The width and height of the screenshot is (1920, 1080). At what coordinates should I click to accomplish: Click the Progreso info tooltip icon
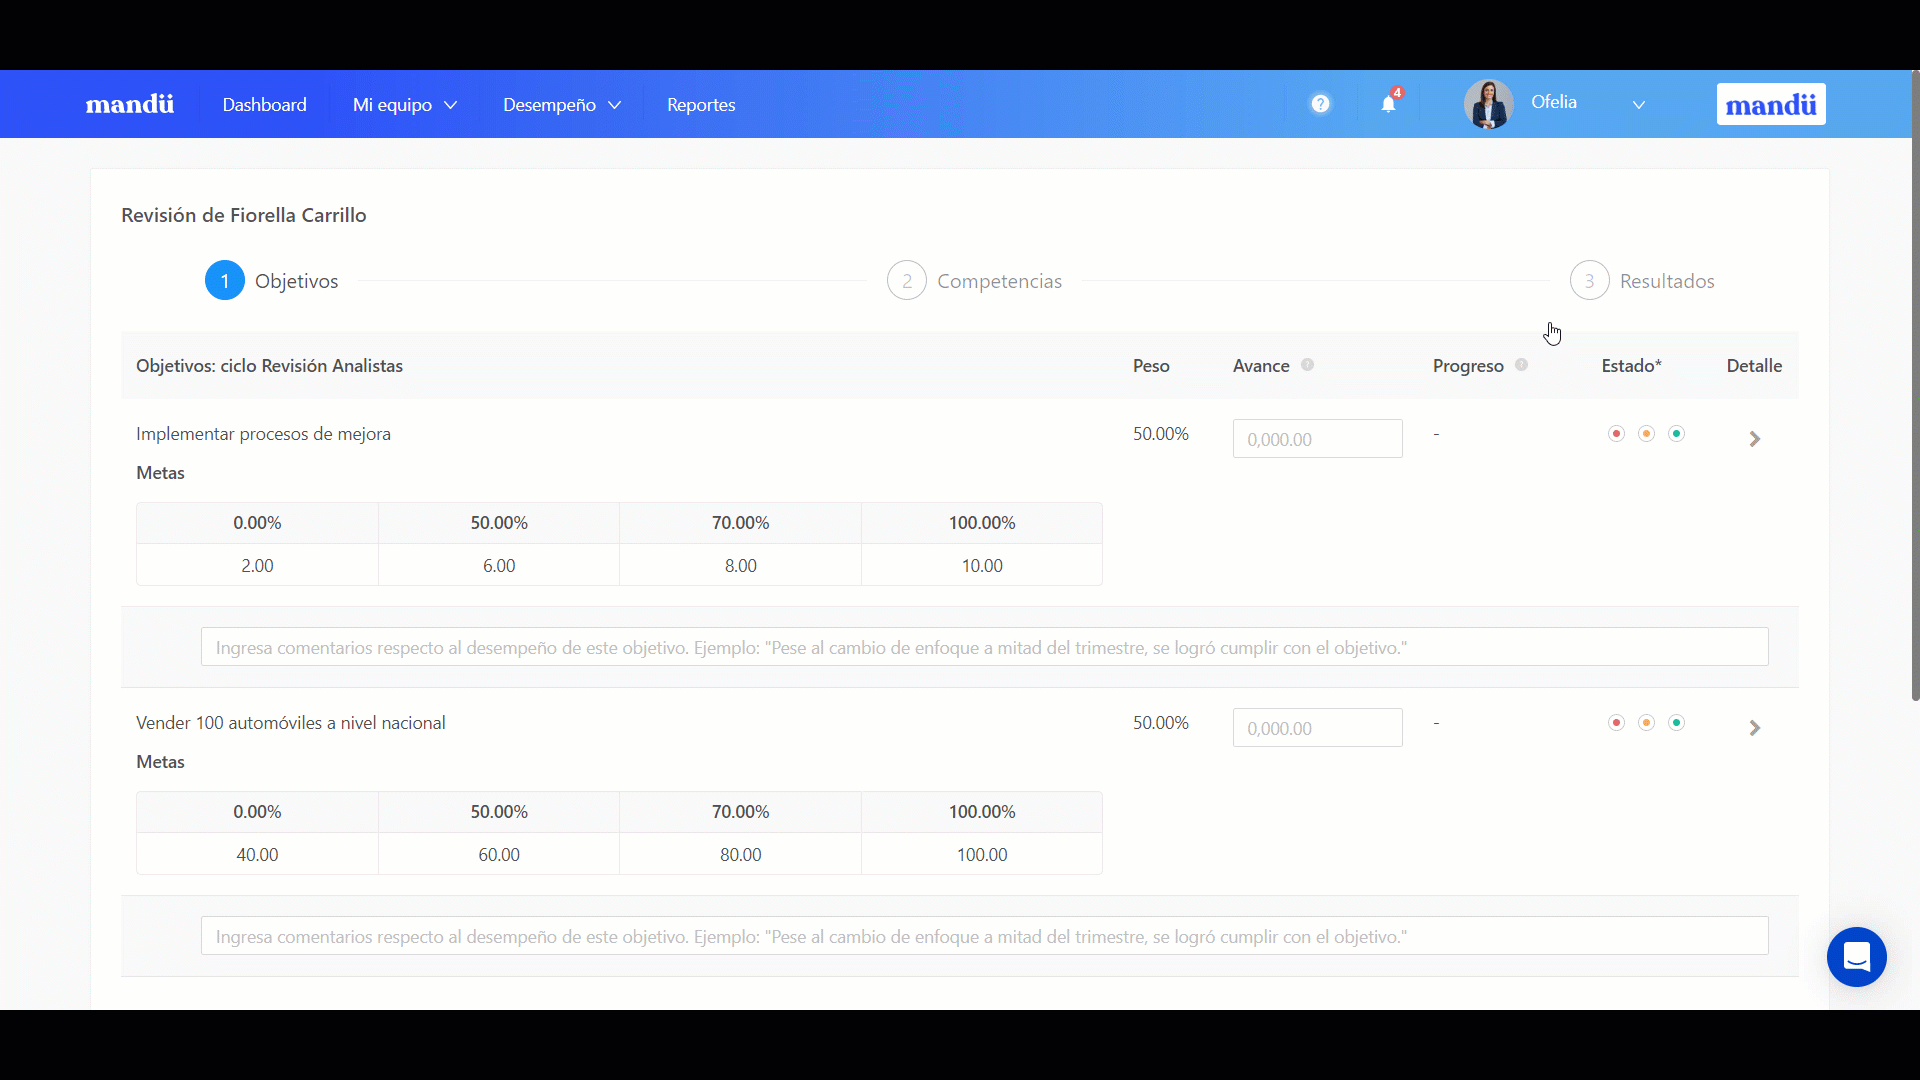click(1521, 365)
